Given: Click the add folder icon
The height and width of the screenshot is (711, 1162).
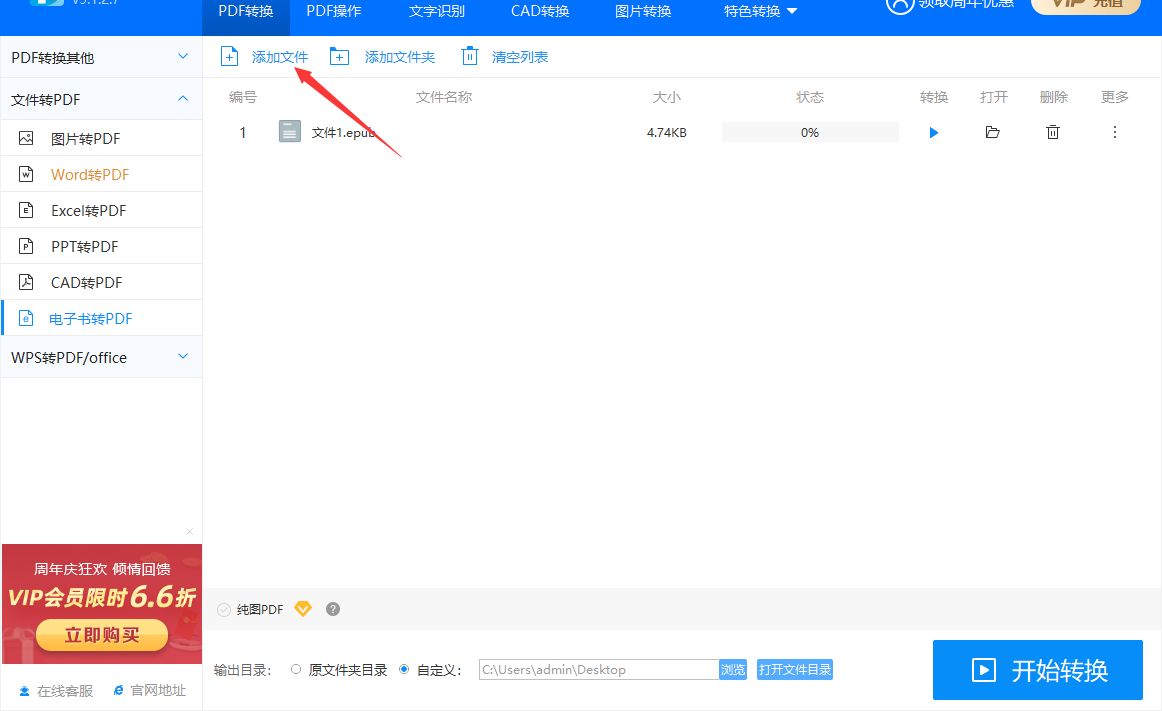Looking at the screenshot, I should pyautogui.click(x=339, y=56).
